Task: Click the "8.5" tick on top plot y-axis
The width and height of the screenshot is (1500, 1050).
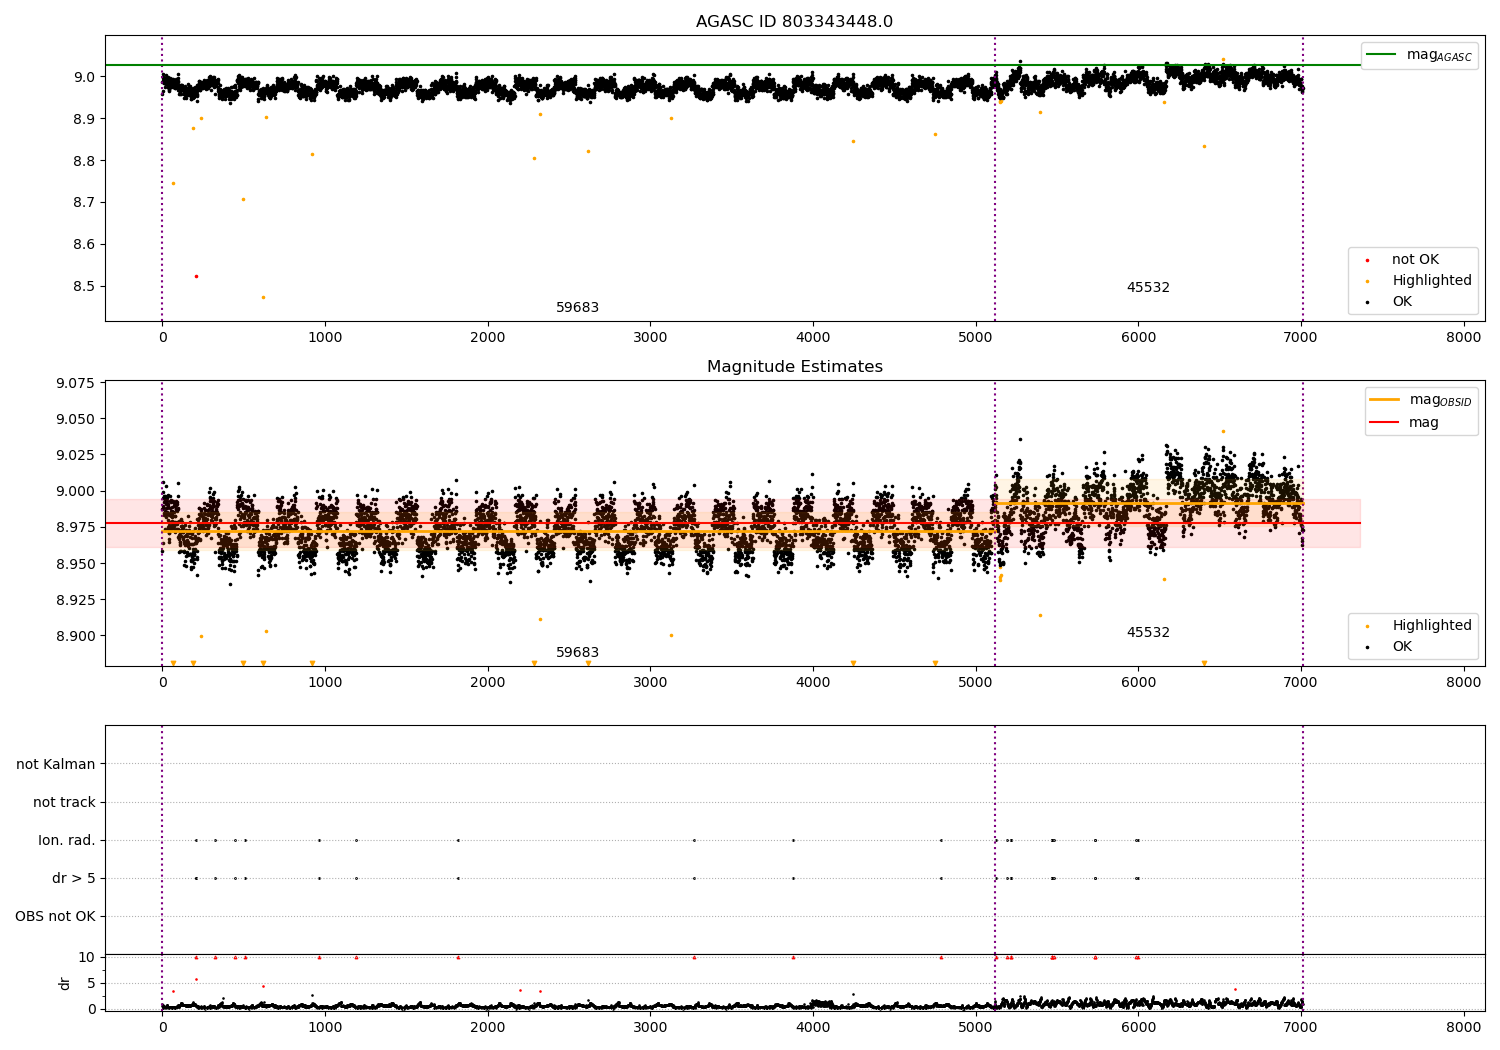Action: point(85,286)
